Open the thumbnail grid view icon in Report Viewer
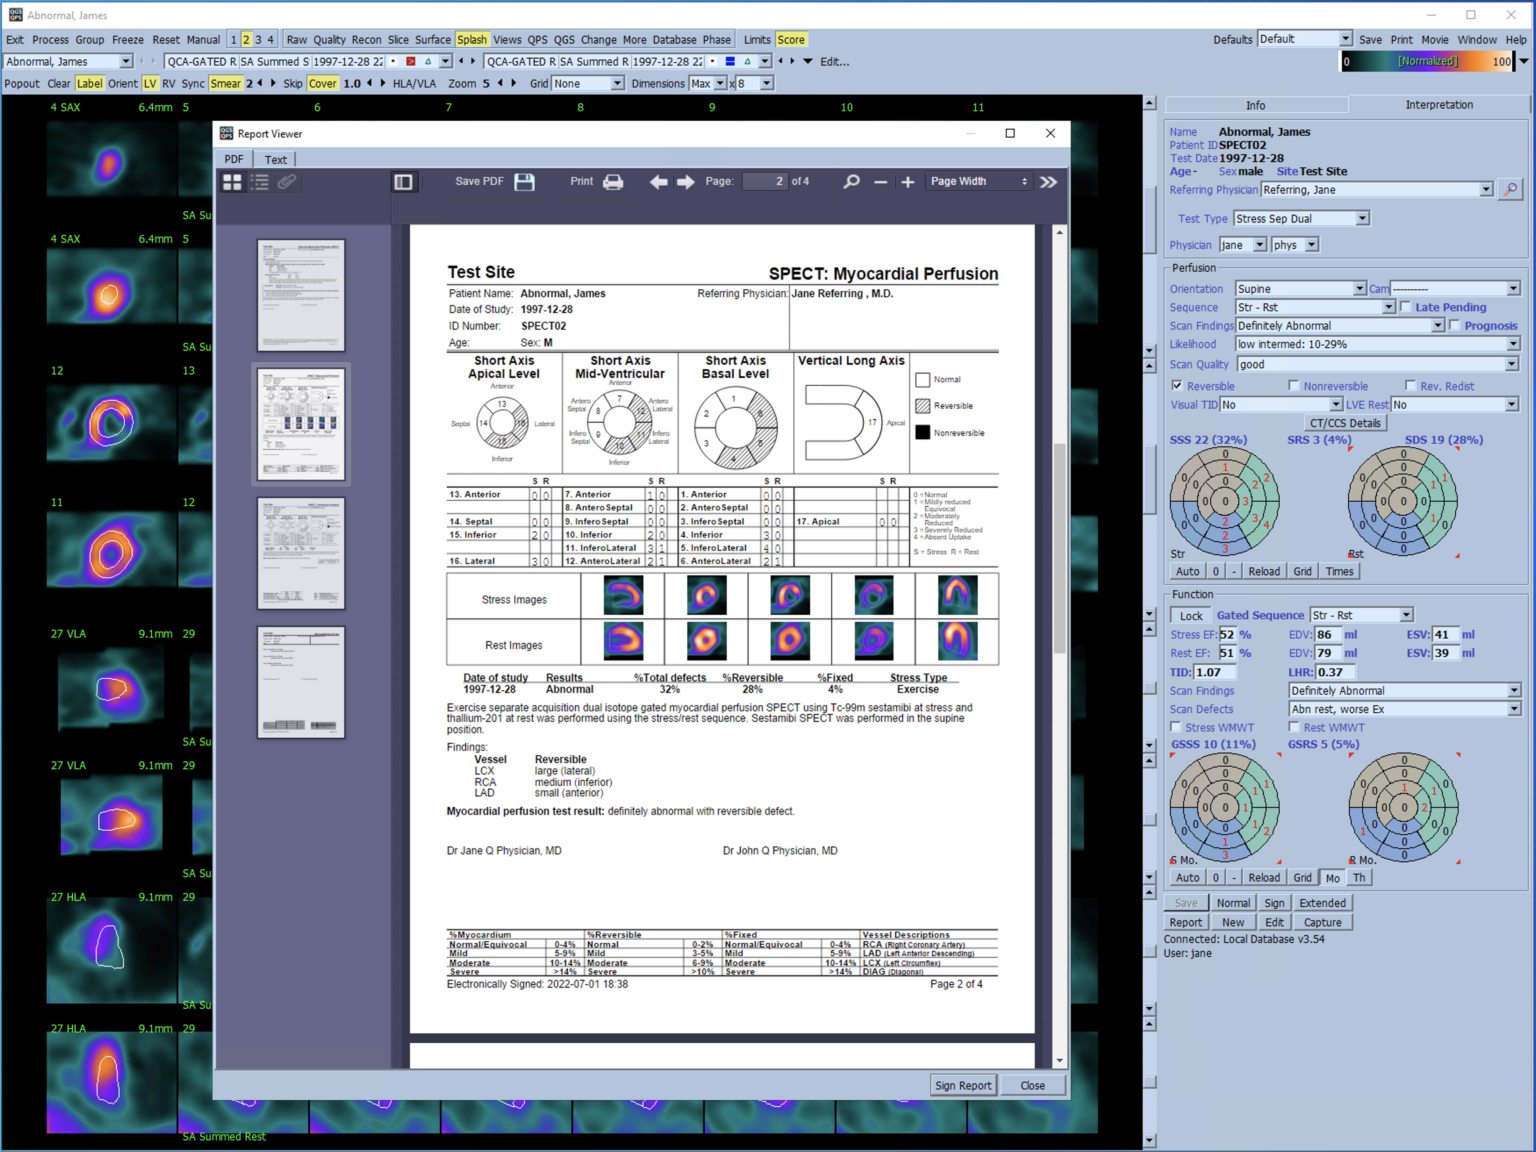The width and height of the screenshot is (1536, 1152). (232, 182)
